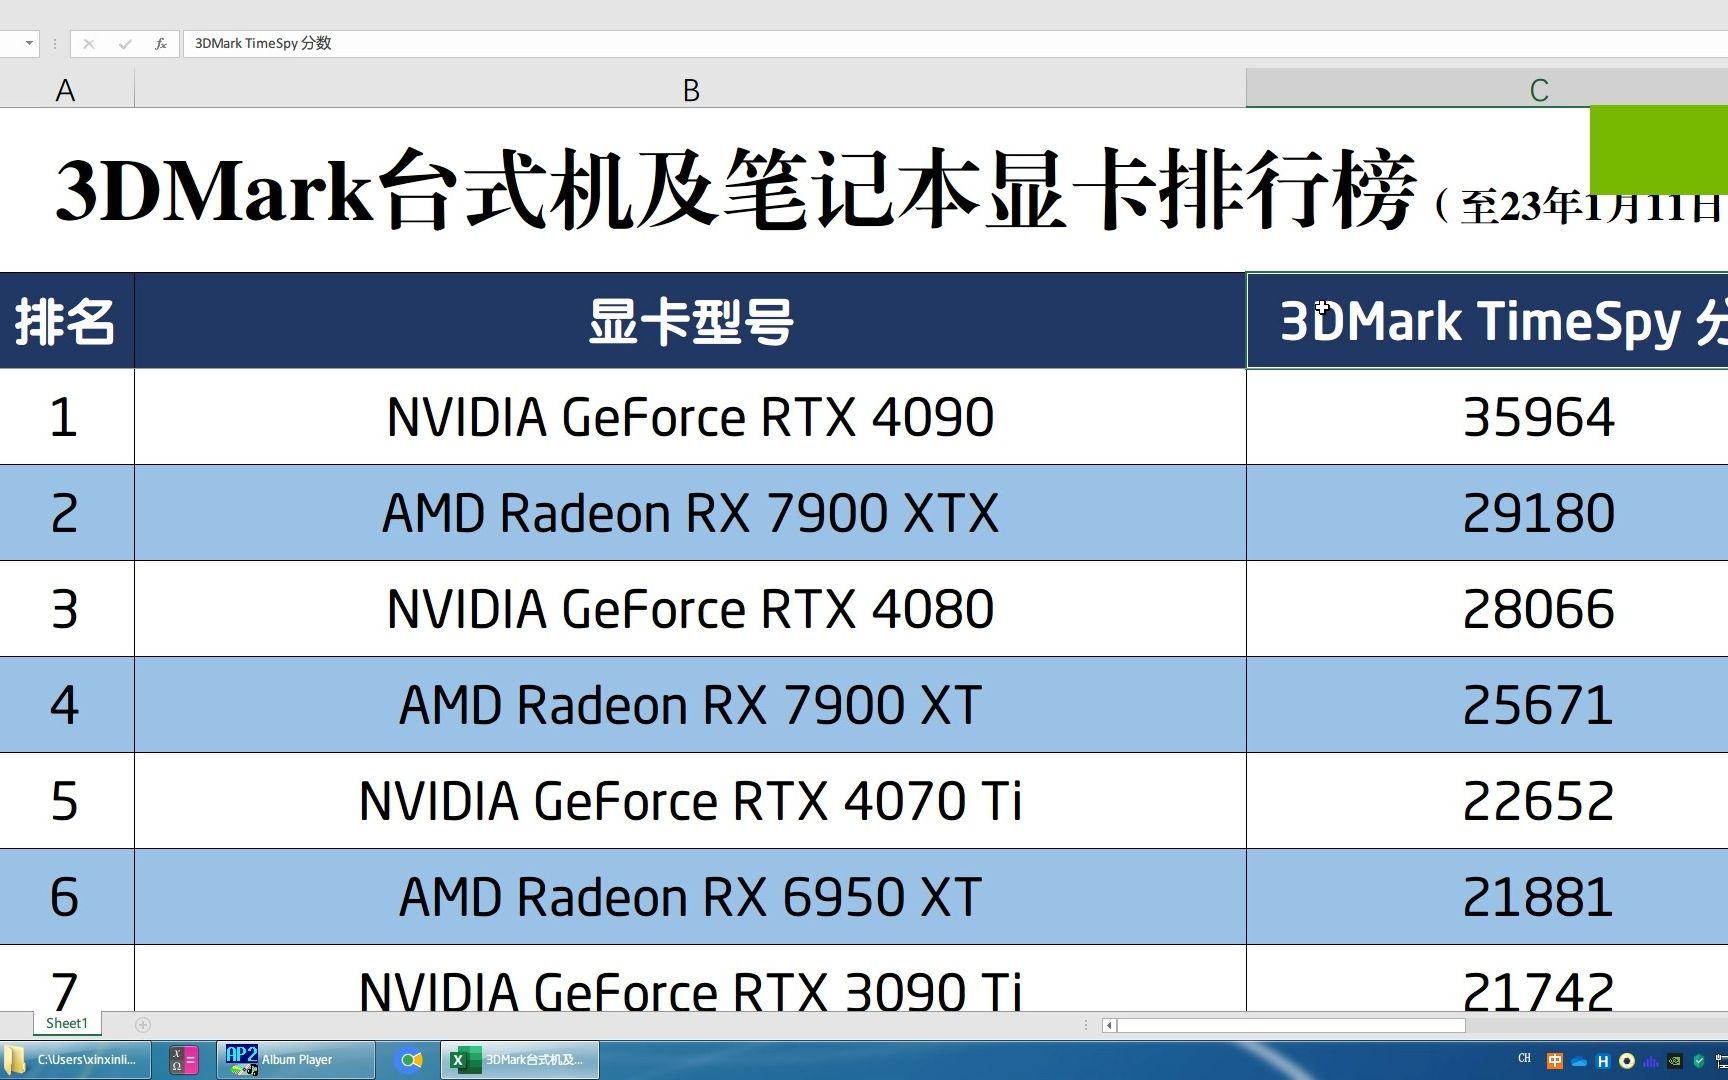Select rank cell '6'

click(66, 897)
